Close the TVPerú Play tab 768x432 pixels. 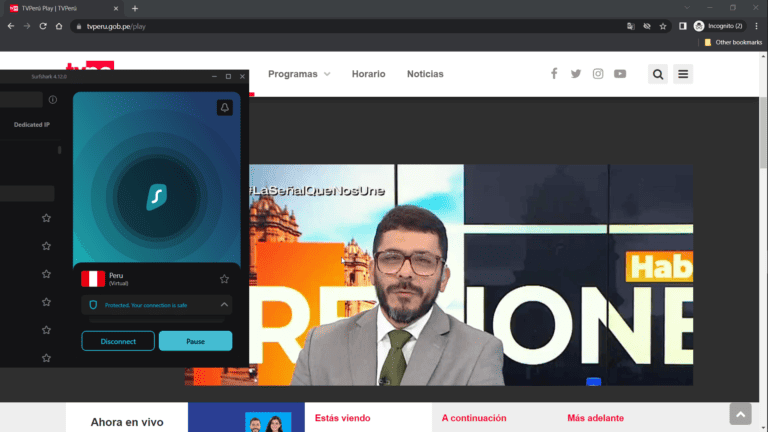coord(116,8)
